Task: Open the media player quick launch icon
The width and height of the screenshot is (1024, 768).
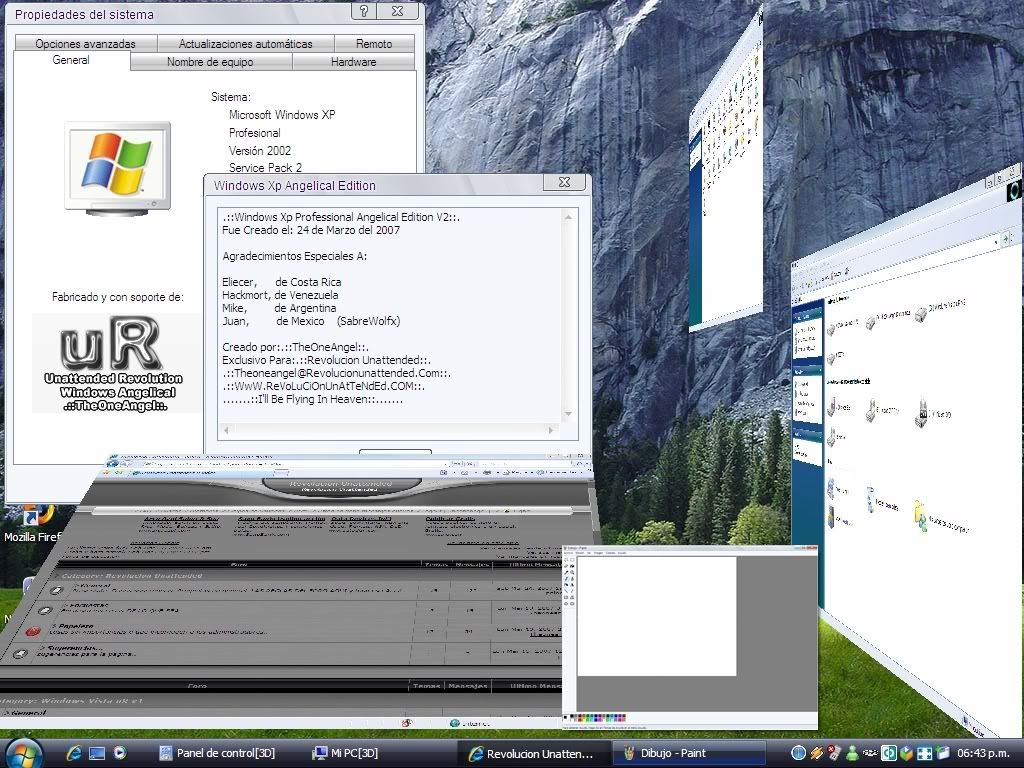Action: click(x=120, y=753)
